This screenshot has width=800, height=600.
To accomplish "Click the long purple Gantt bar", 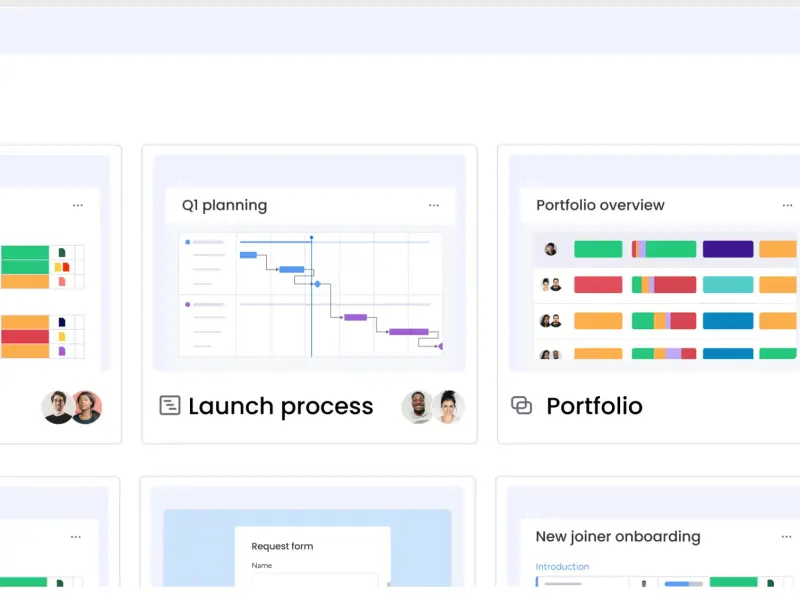I will click(408, 332).
